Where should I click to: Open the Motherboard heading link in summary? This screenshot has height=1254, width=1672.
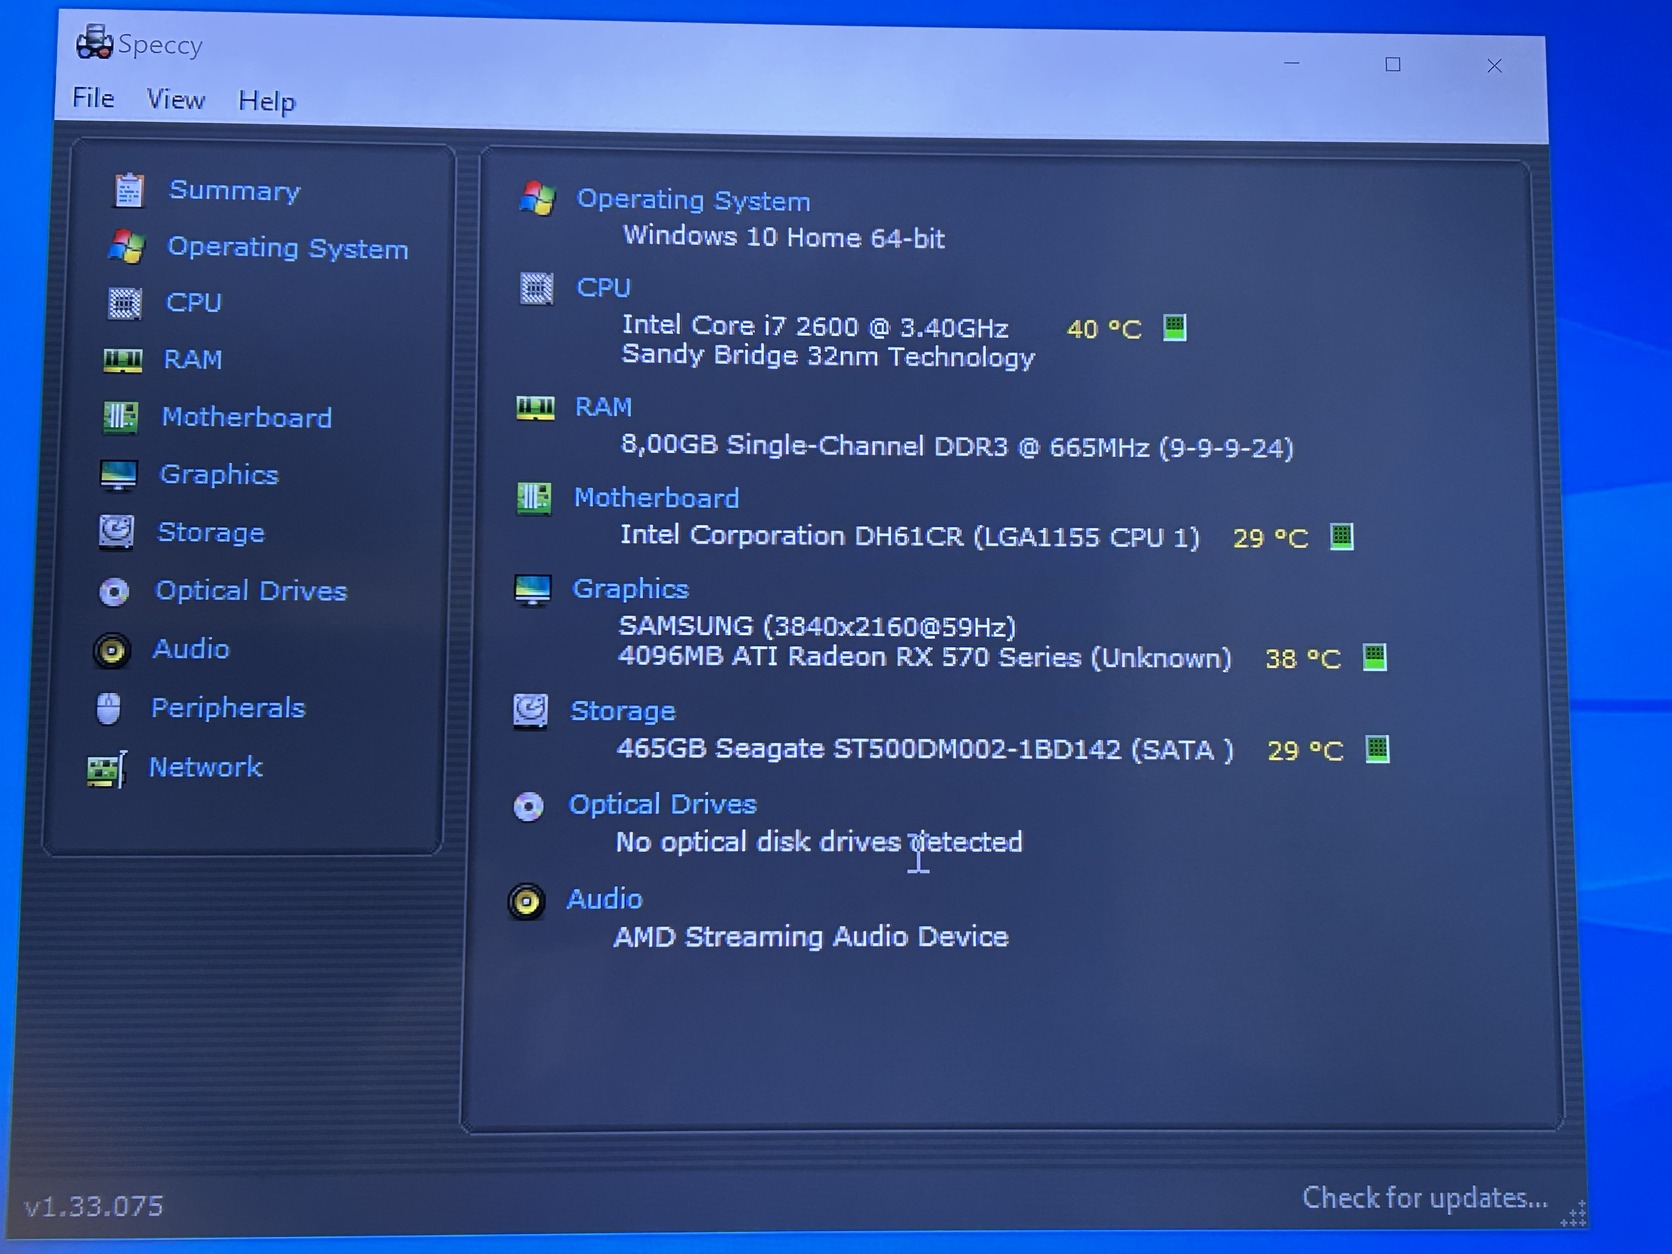[657, 498]
